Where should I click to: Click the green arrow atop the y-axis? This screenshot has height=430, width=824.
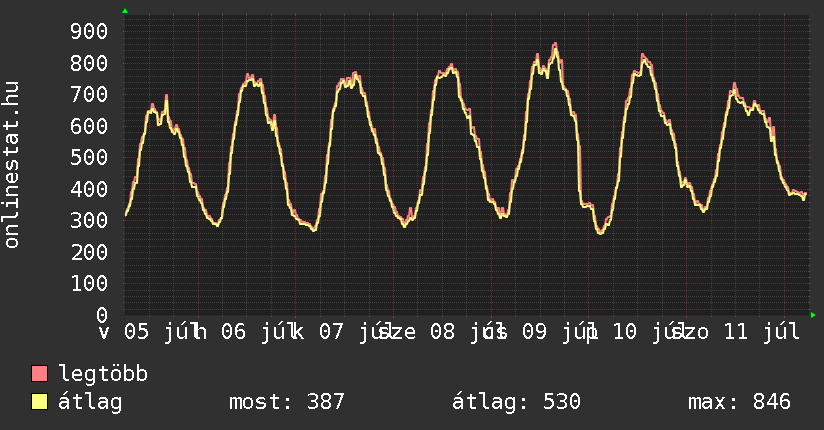coord(125,11)
